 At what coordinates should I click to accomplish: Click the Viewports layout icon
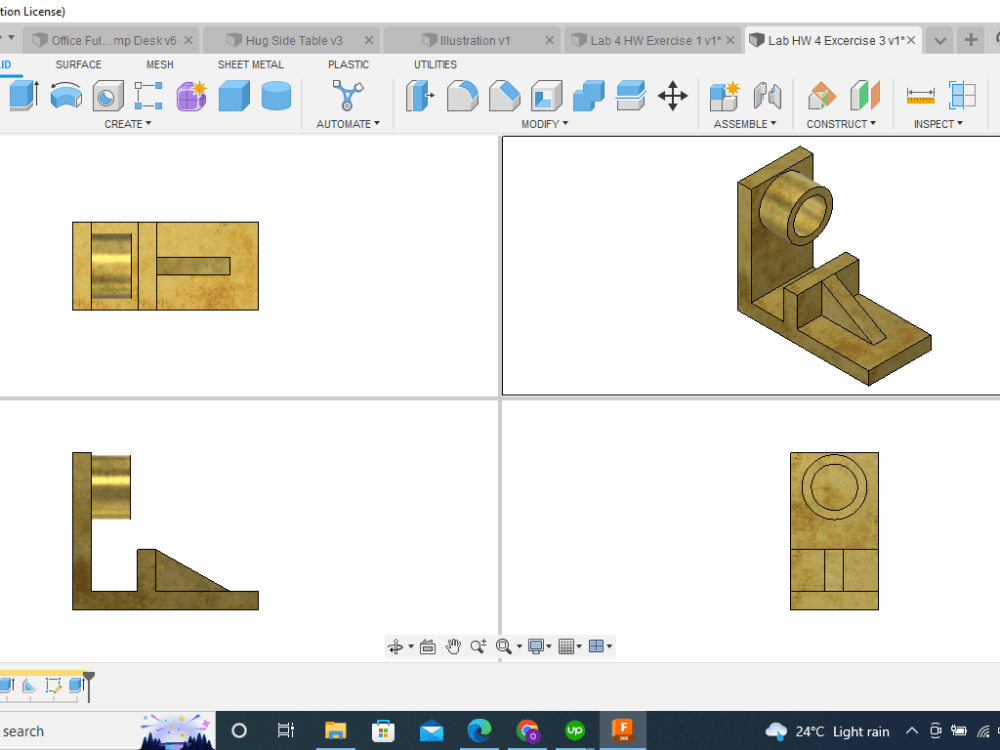(x=596, y=647)
